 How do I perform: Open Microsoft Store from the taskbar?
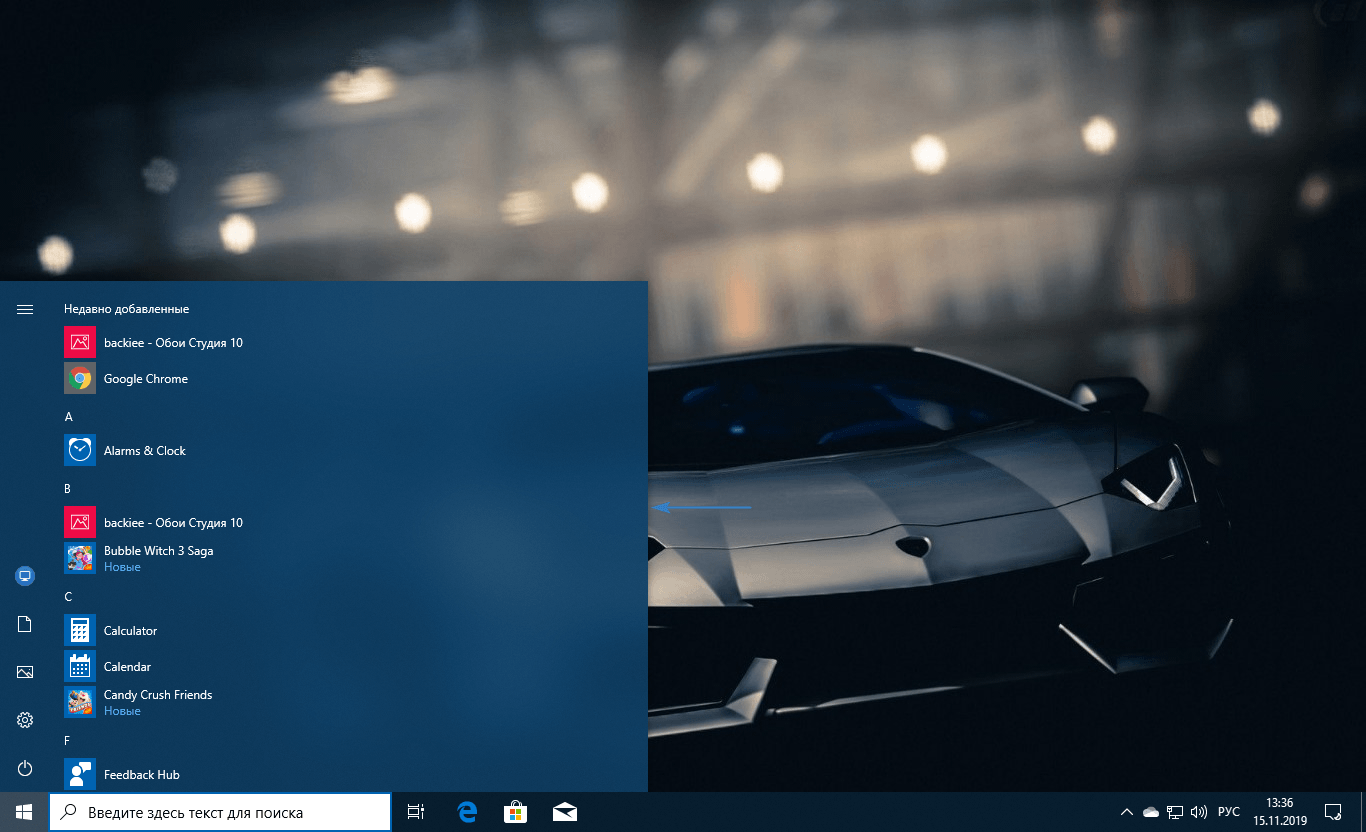(515, 812)
